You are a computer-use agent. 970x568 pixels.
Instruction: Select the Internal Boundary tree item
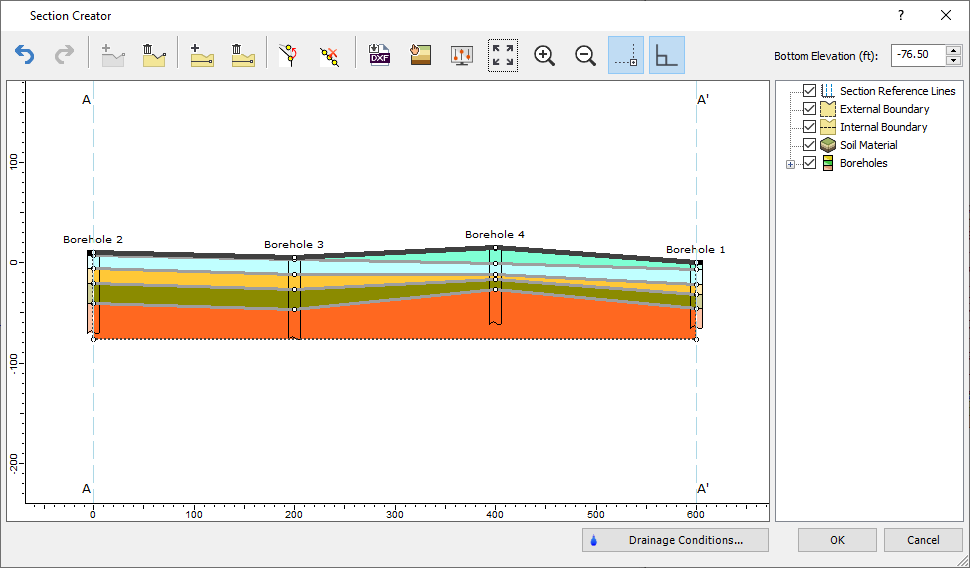tap(883, 127)
